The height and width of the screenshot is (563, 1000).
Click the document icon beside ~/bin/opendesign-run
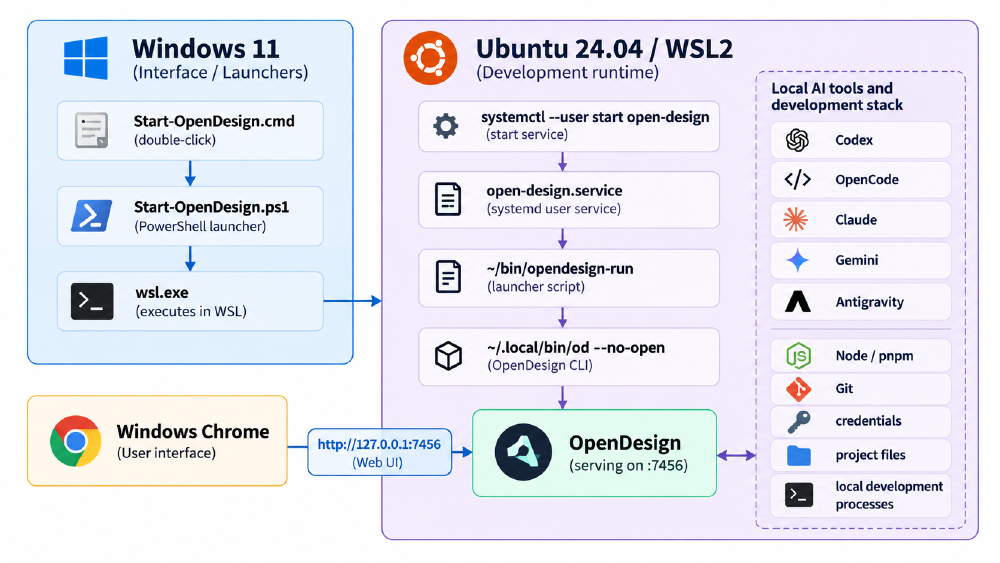[x=448, y=277]
